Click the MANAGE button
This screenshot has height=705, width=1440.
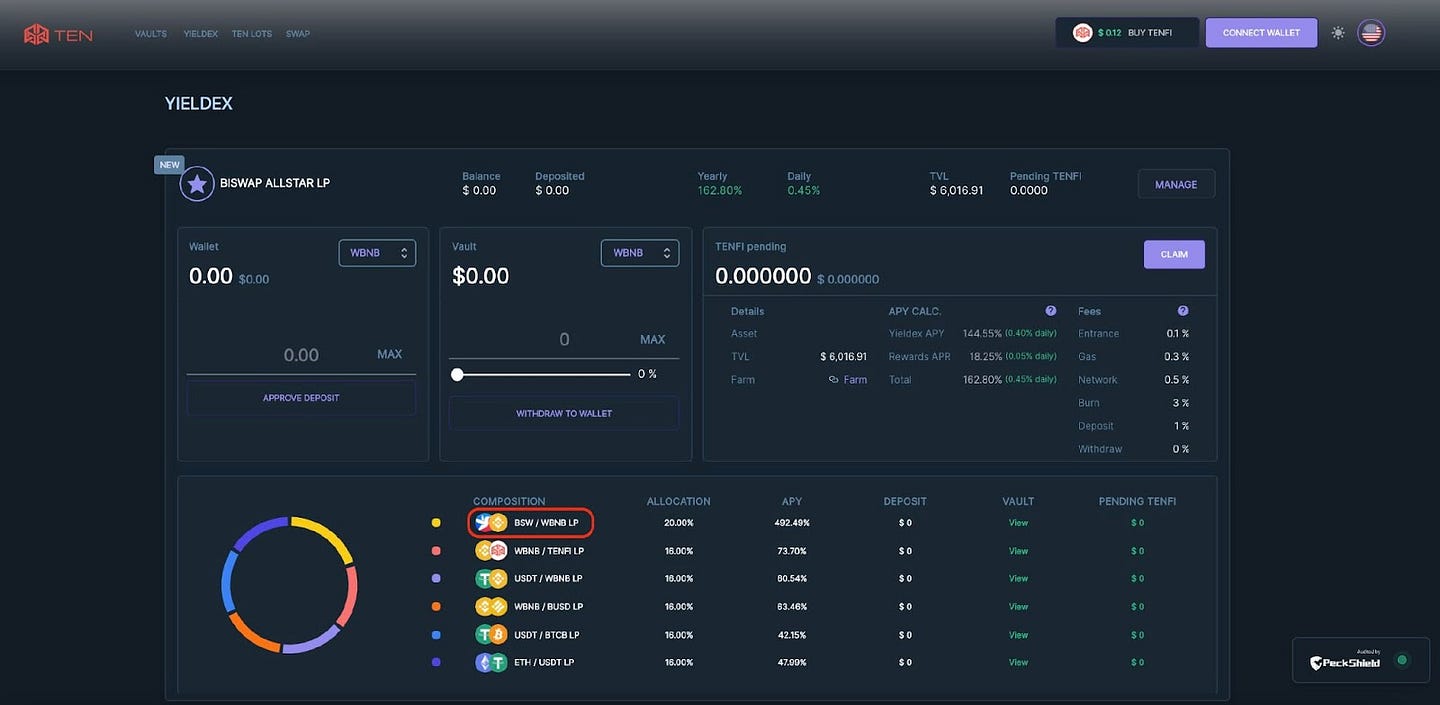[x=1176, y=184]
